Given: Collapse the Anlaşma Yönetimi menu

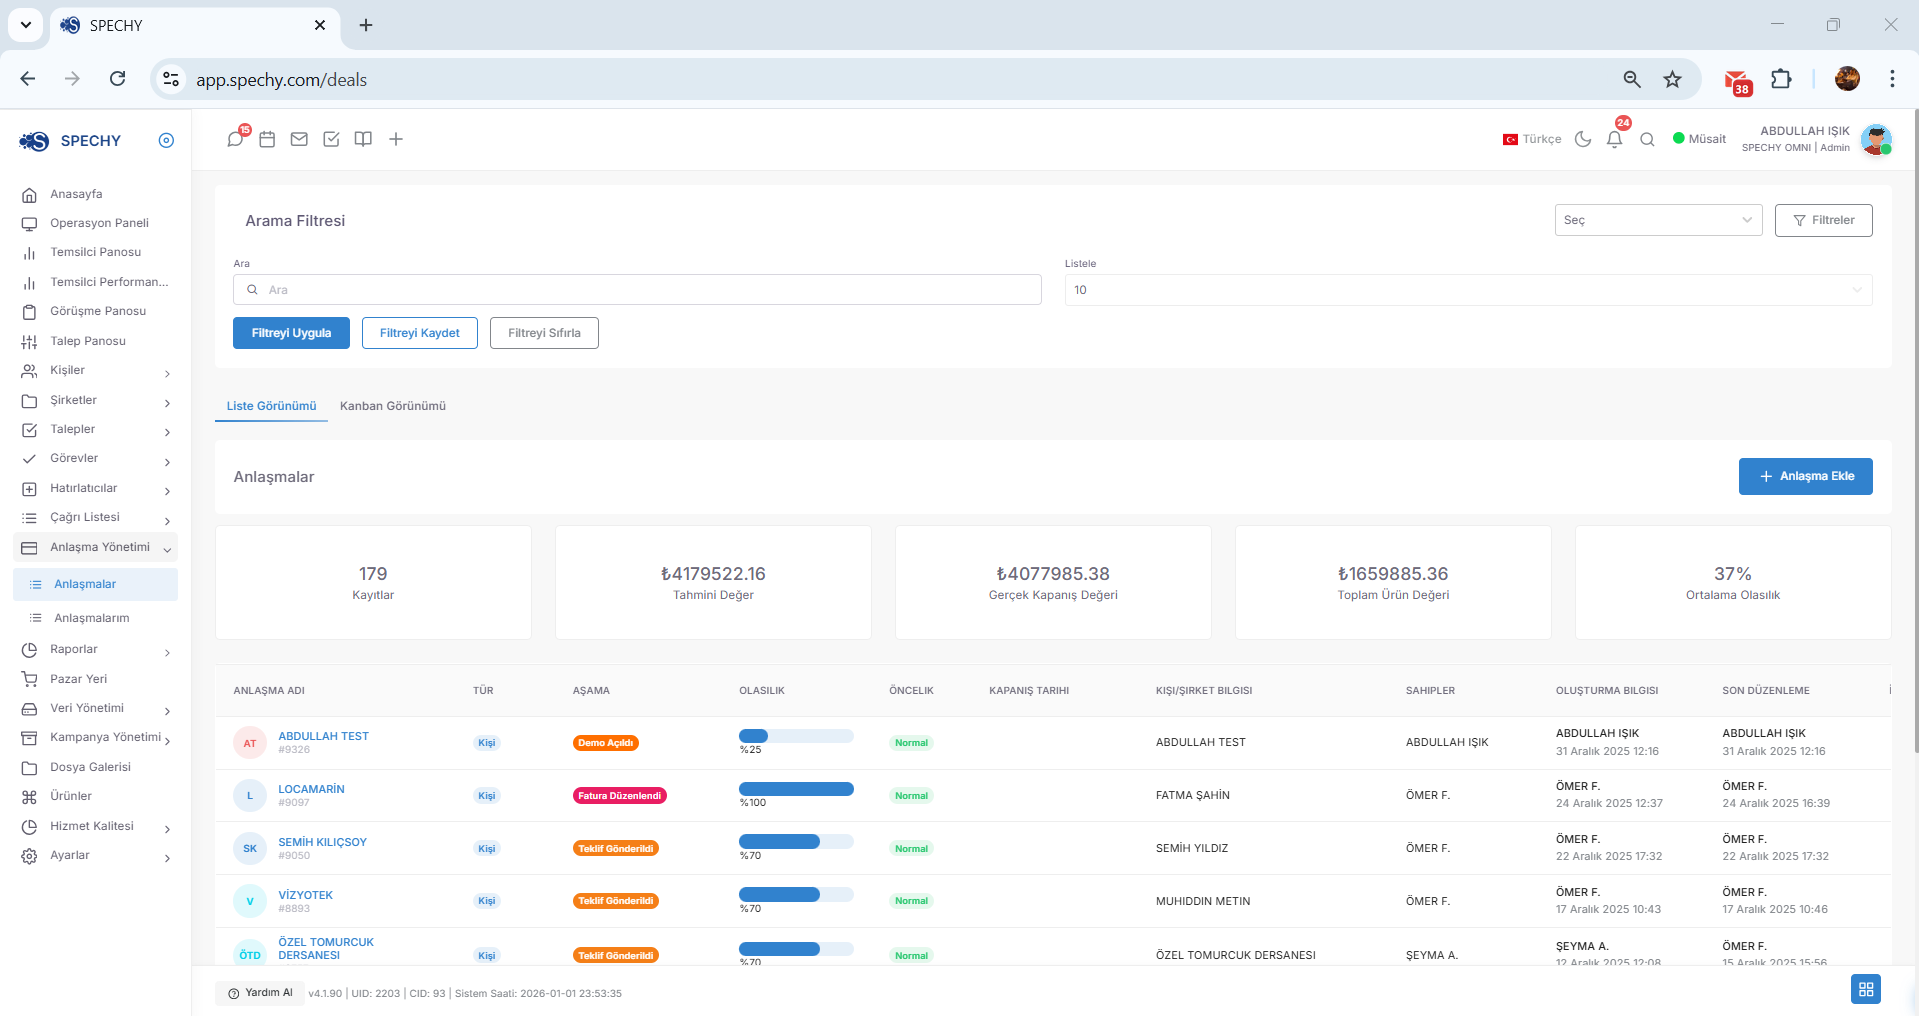Looking at the screenshot, I should [95, 548].
